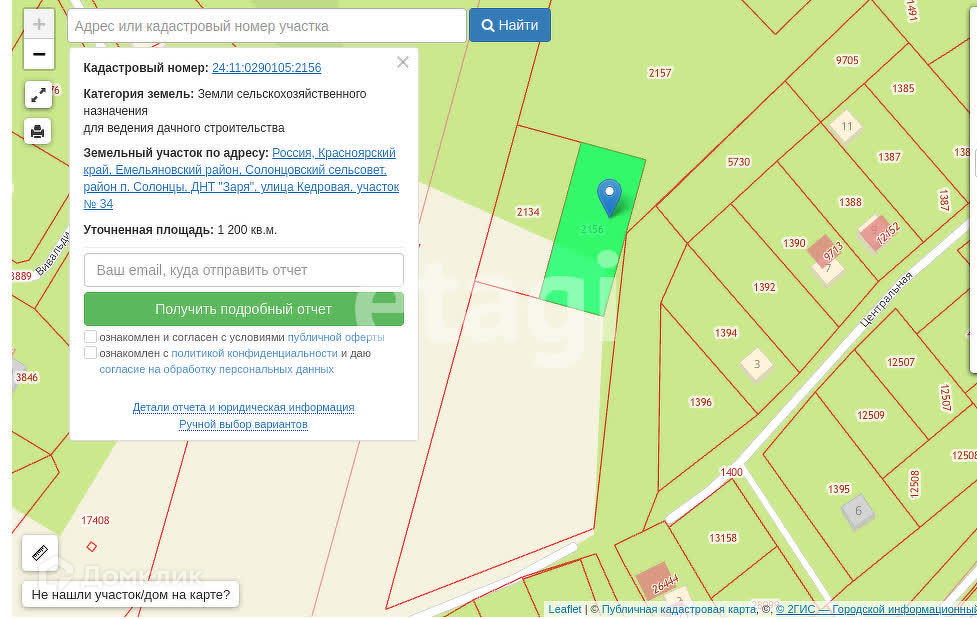Screen dimensions: 977x619
Task: Activate the ruler measurement tool
Action: pyautogui.click(x=40, y=553)
